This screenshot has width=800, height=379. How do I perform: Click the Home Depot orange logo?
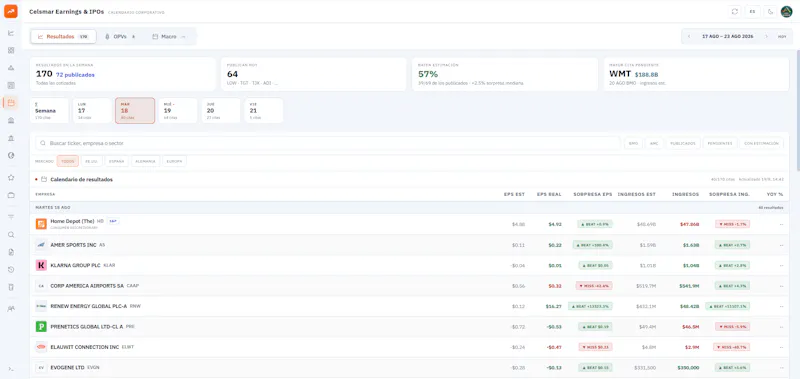tap(41, 224)
